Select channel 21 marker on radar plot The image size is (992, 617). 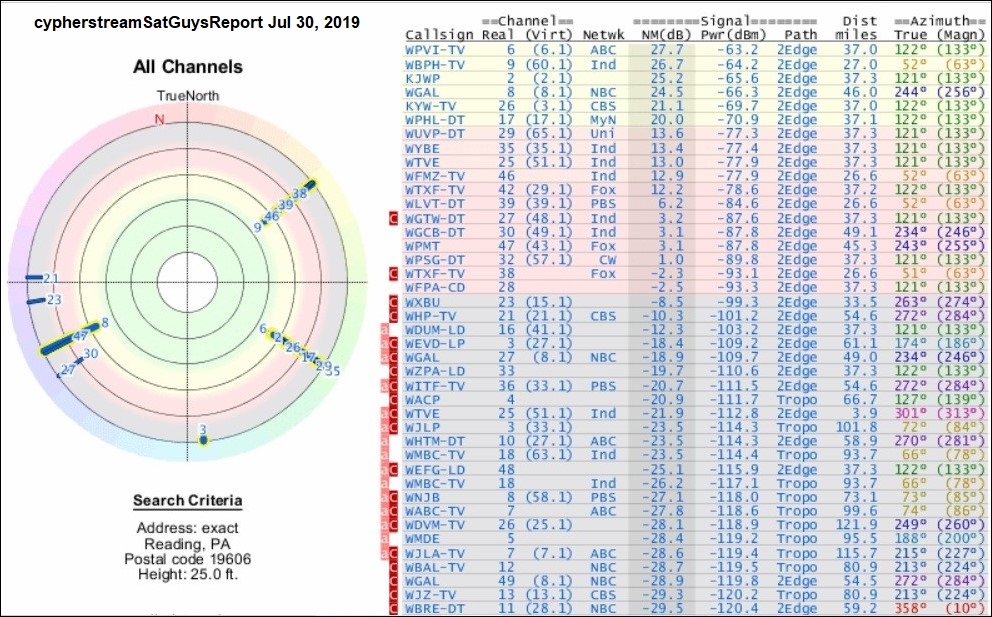[51, 278]
